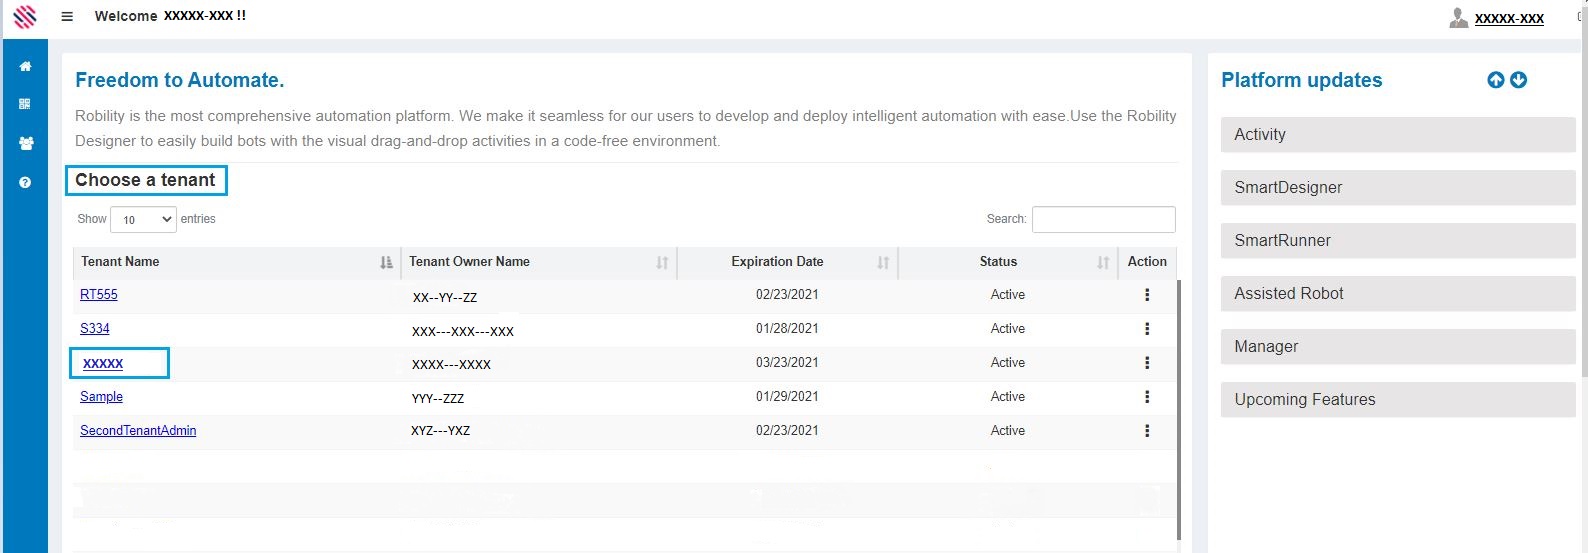Open the Assisted Robot updates section
Image resolution: width=1588 pixels, height=553 pixels.
tap(1397, 294)
